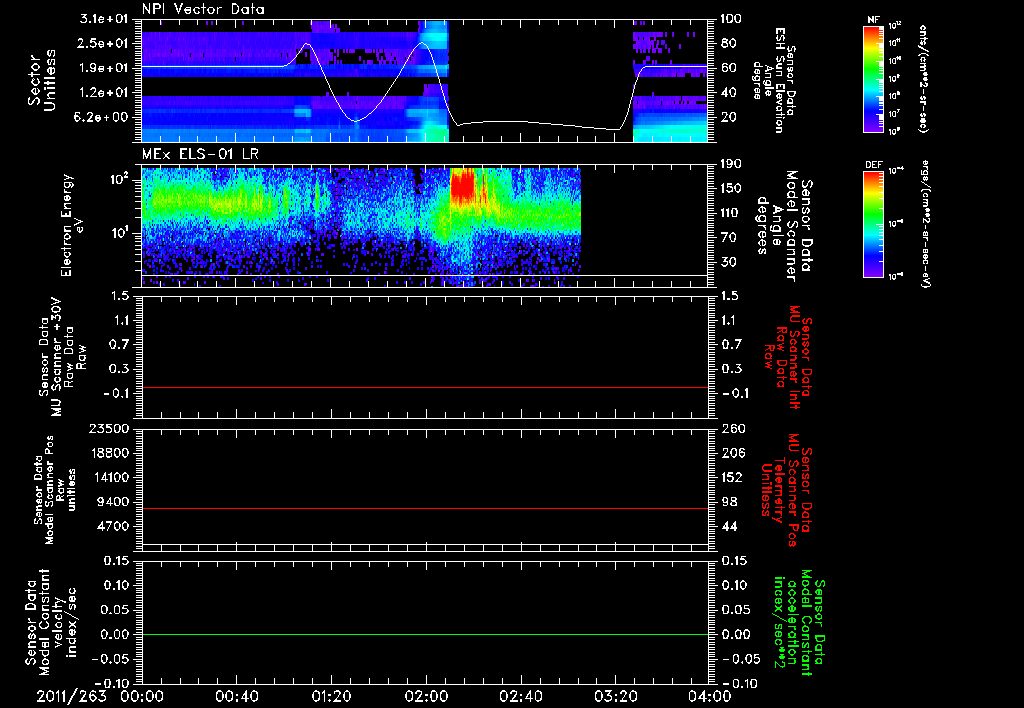This screenshot has width=1024, height=708.
Task: Click the DEF label above the color bar
Action: [x=873, y=165]
